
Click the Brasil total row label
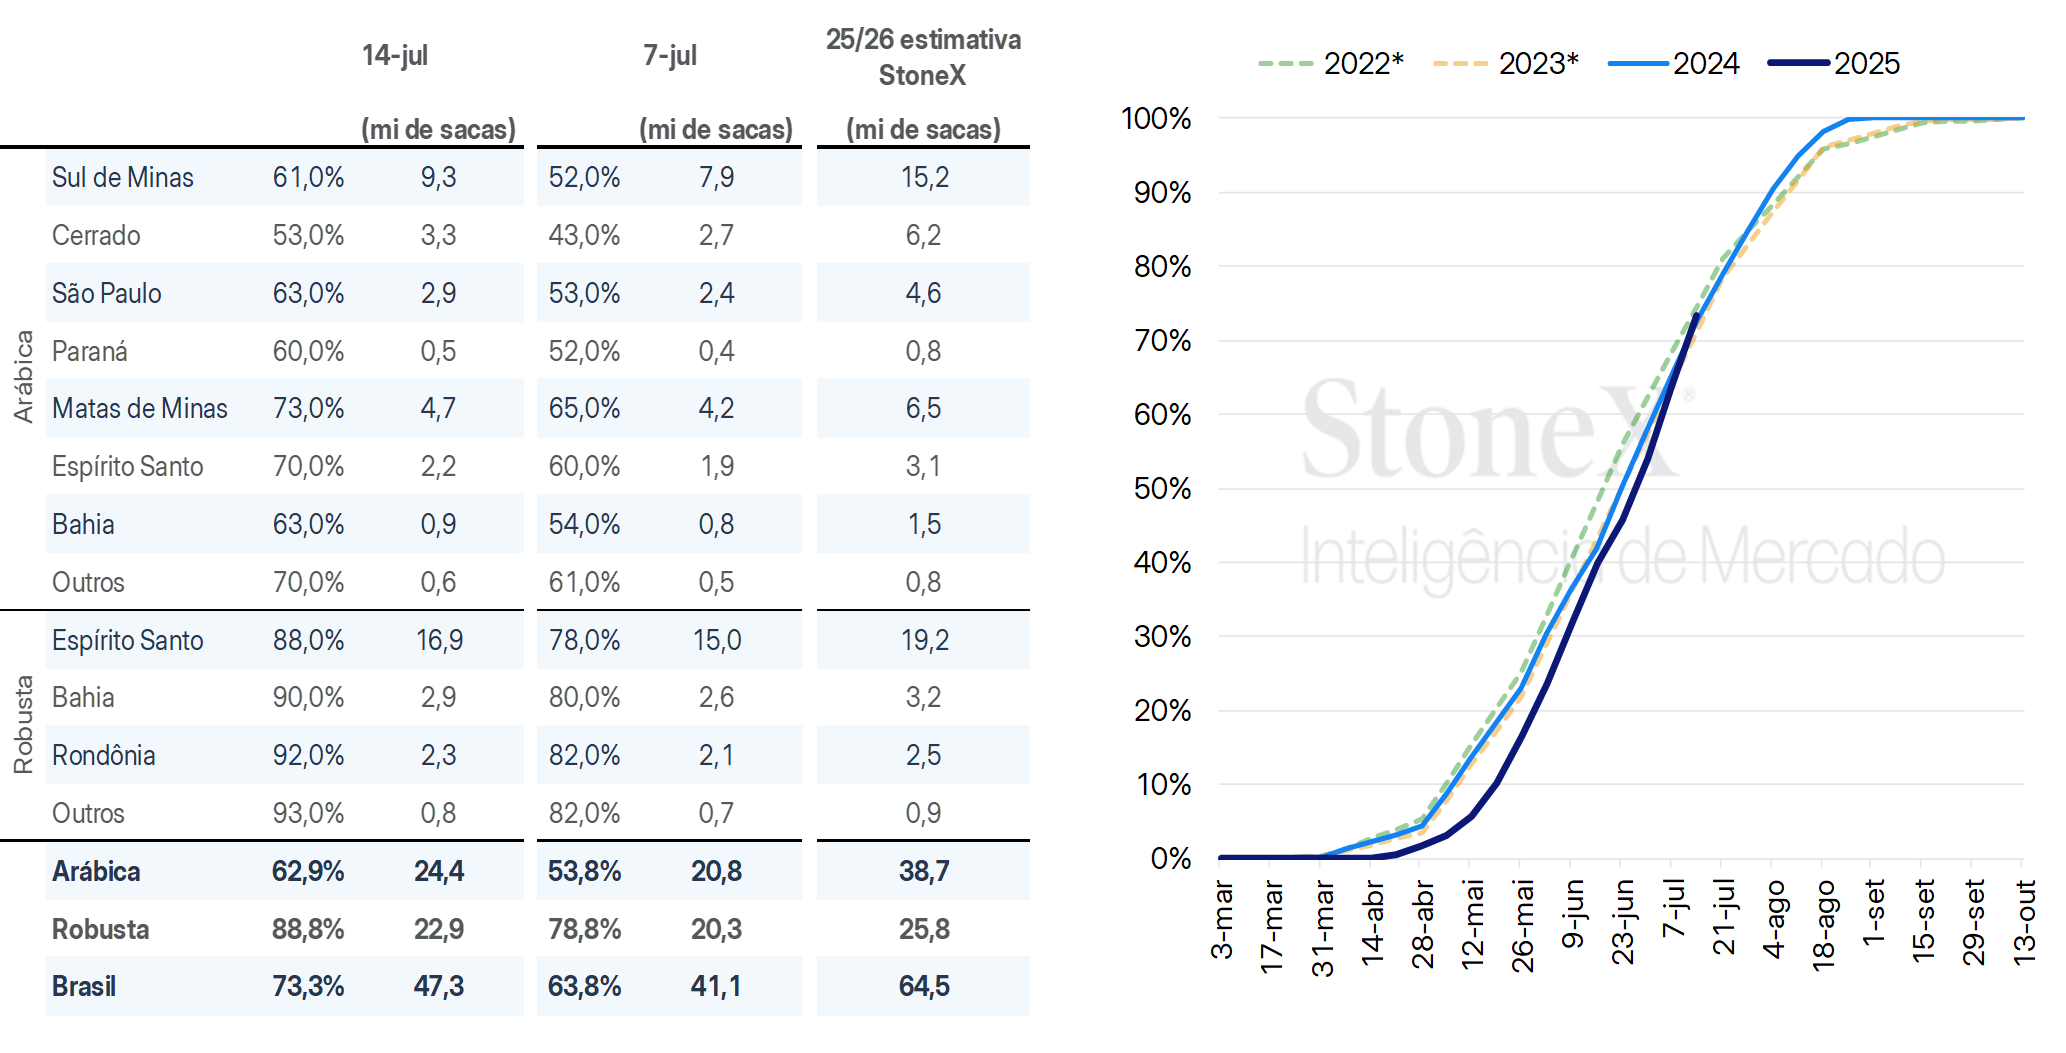pos(84,986)
